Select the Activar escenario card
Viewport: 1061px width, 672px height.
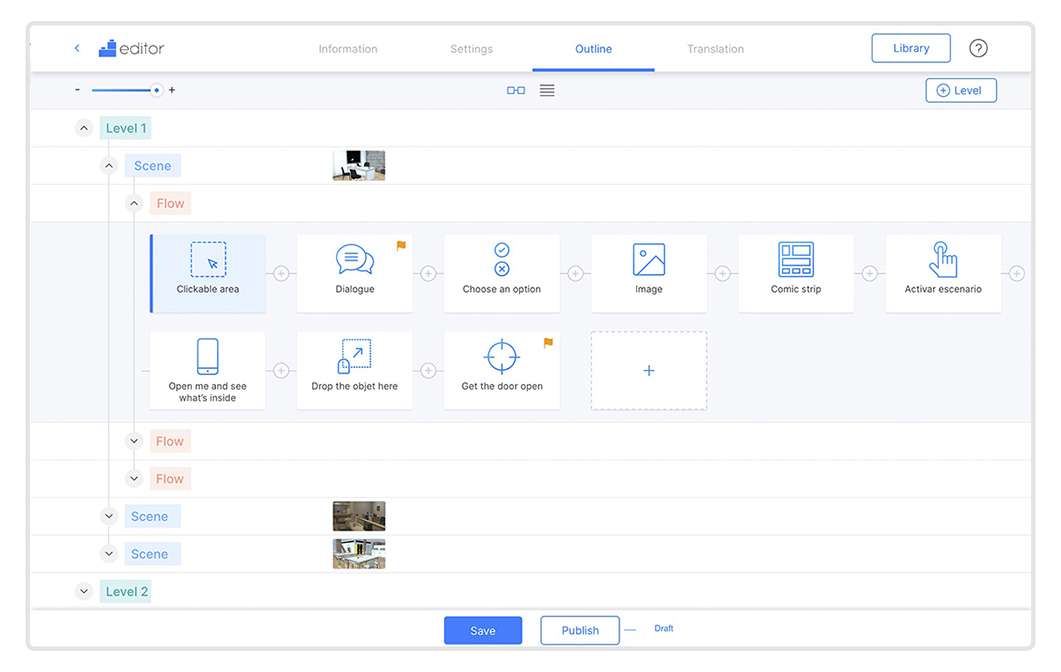click(x=943, y=273)
